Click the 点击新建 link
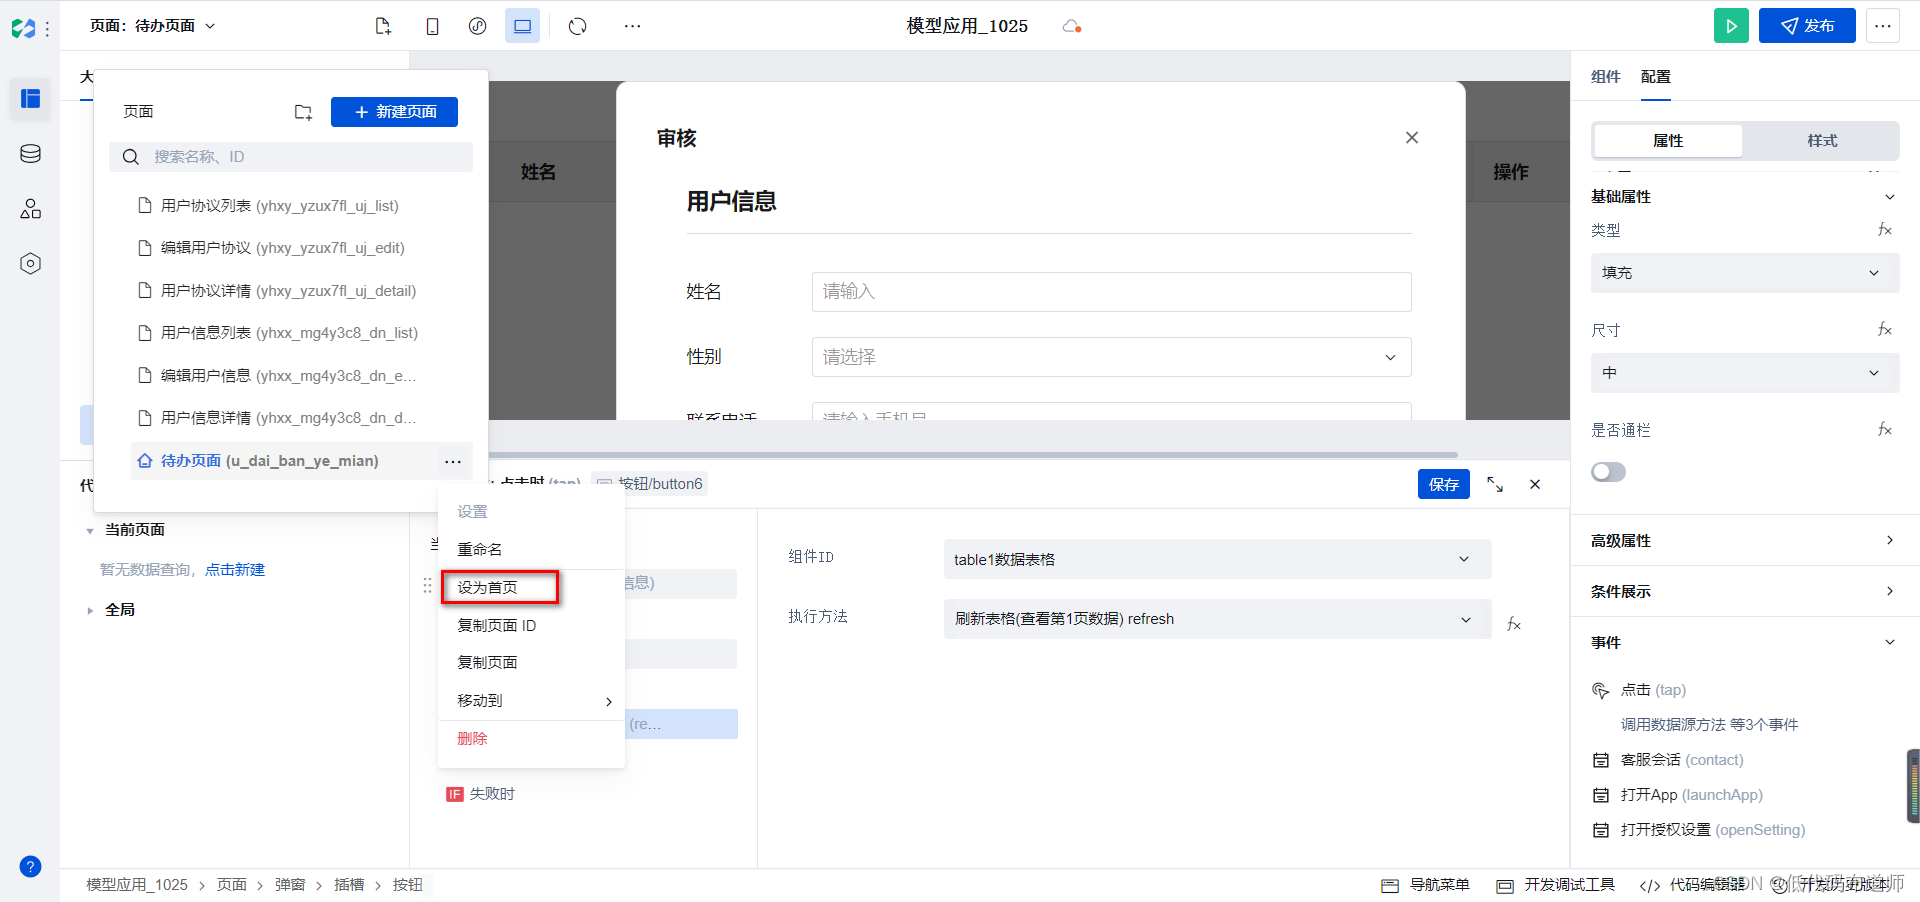Screen dimensions: 1920x902 tap(235, 570)
